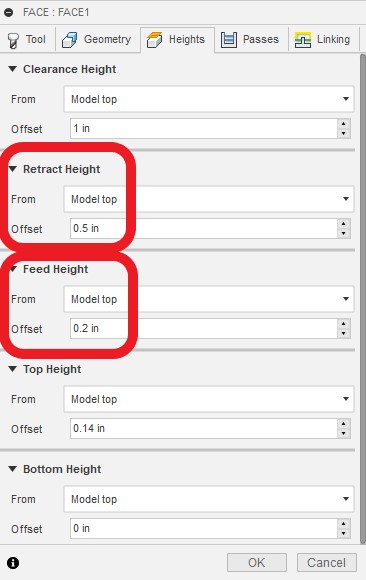Click the Top Height offset field

coord(204,428)
